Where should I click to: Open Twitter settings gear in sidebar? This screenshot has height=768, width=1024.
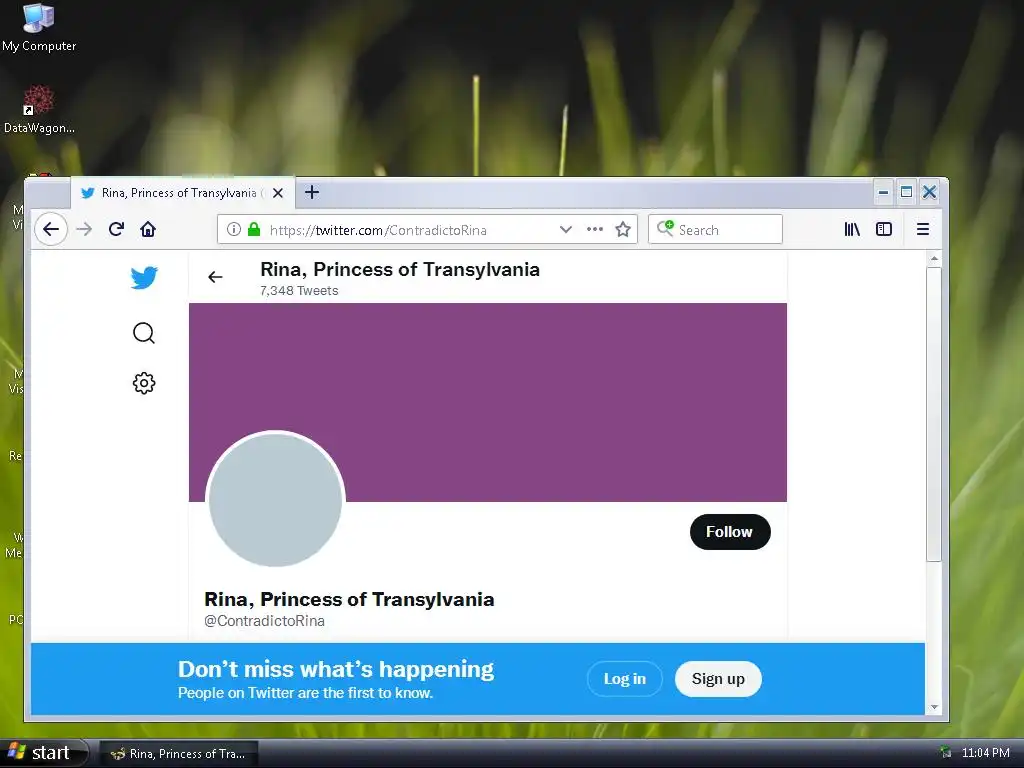pyautogui.click(x=144, y=383)
